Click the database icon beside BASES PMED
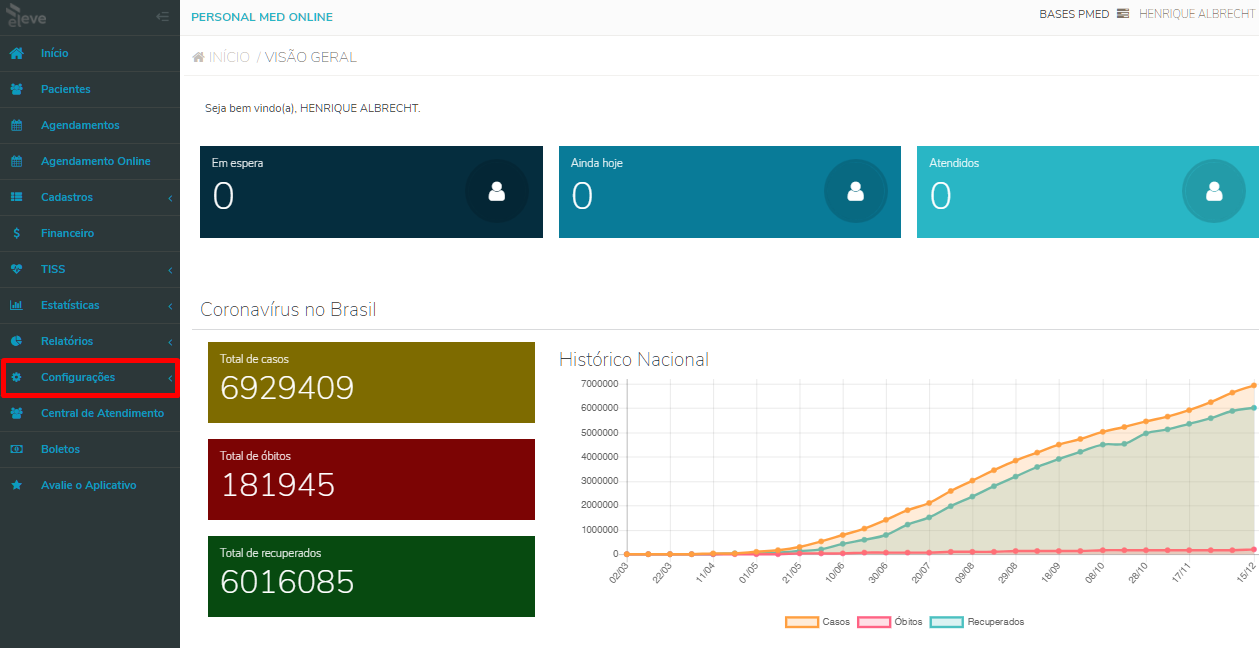 point(1122,14)
